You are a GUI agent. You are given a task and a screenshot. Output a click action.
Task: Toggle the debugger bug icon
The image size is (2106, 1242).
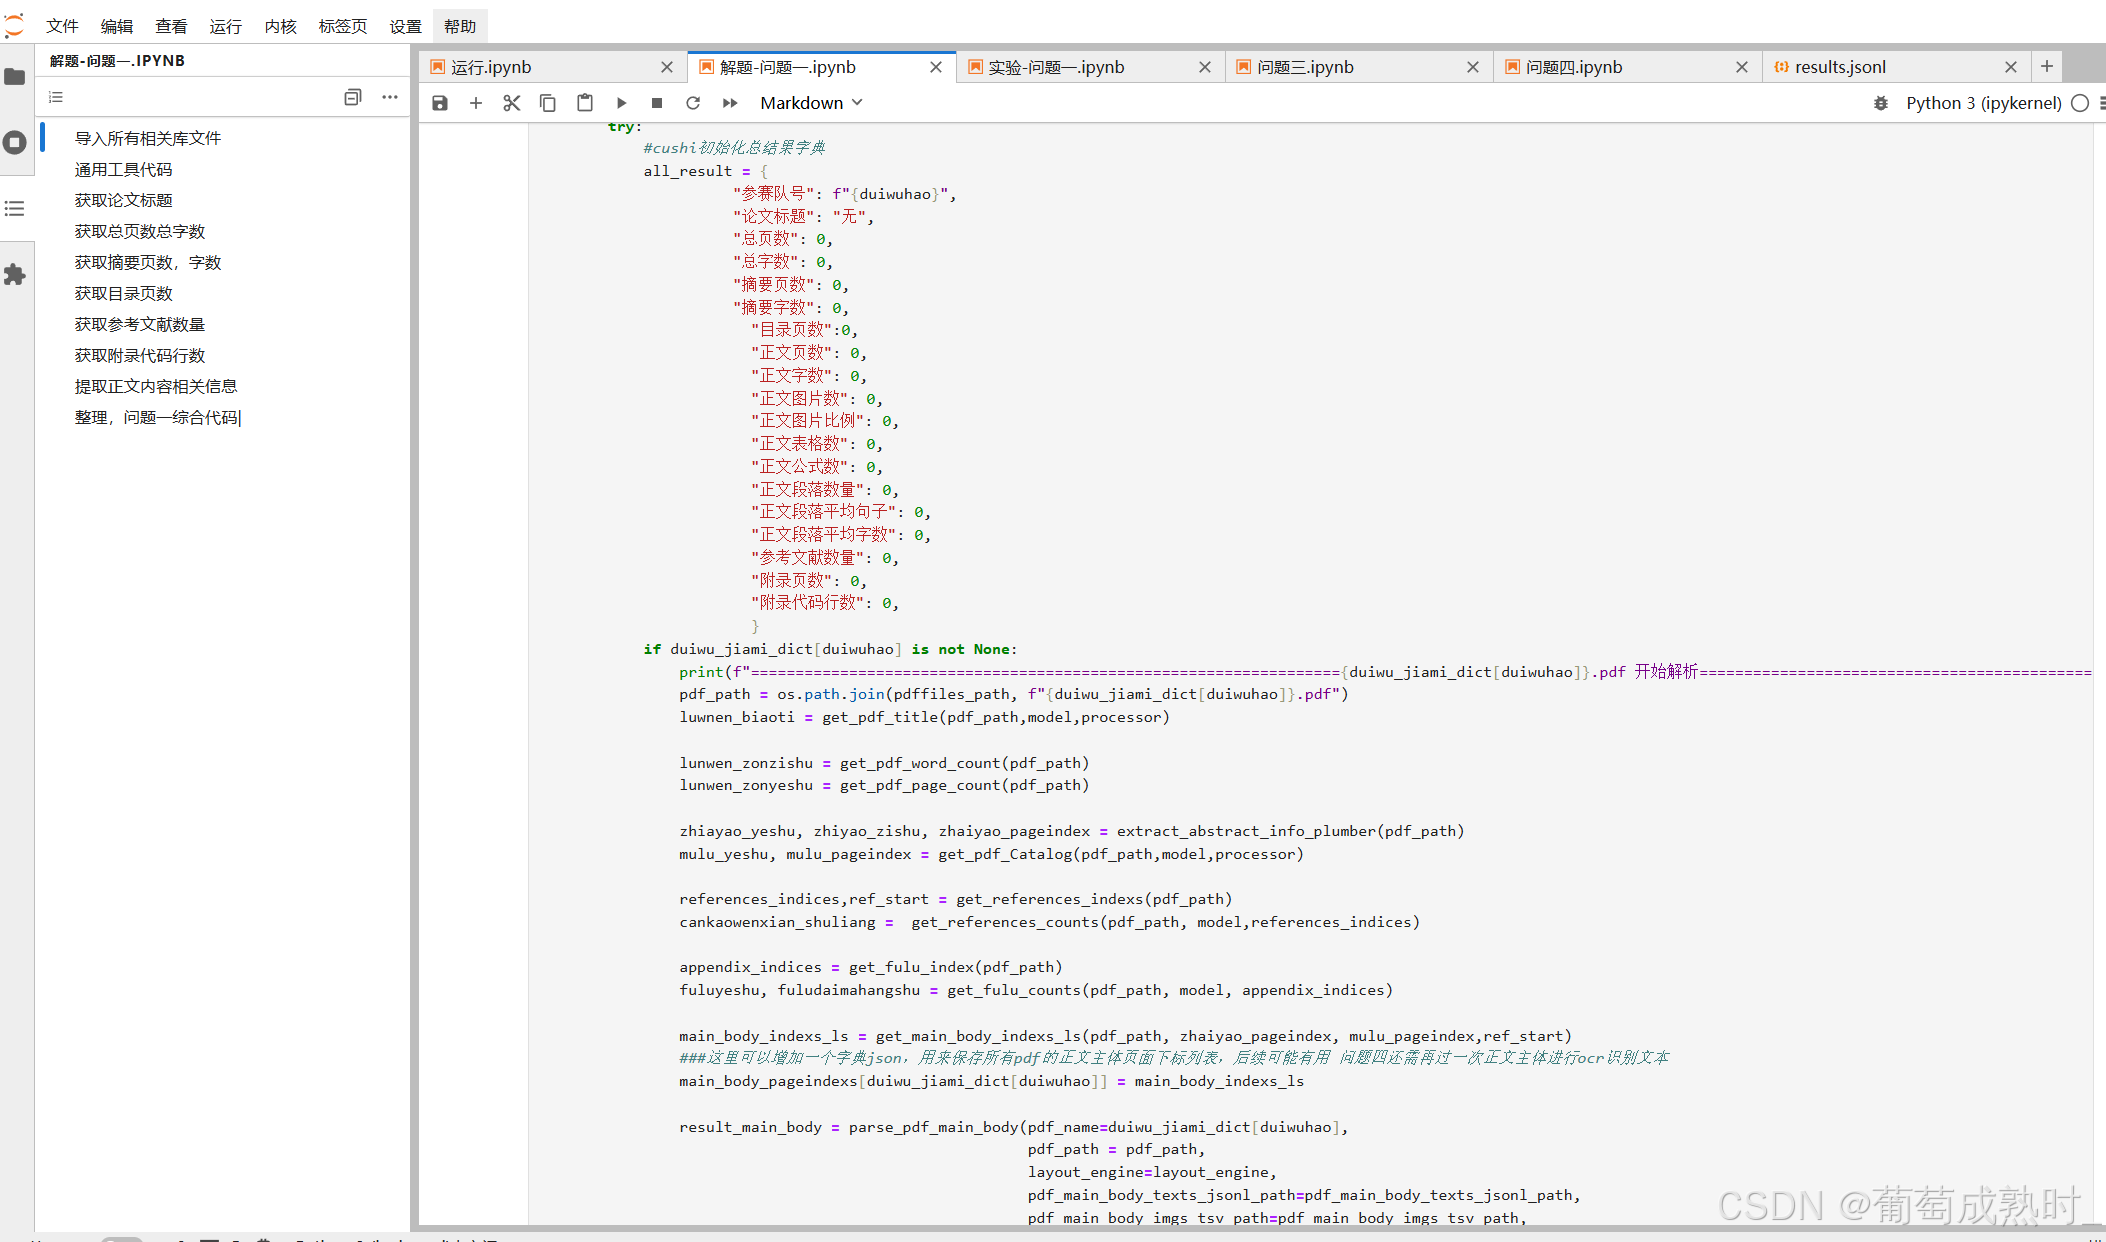point(1880,103)
